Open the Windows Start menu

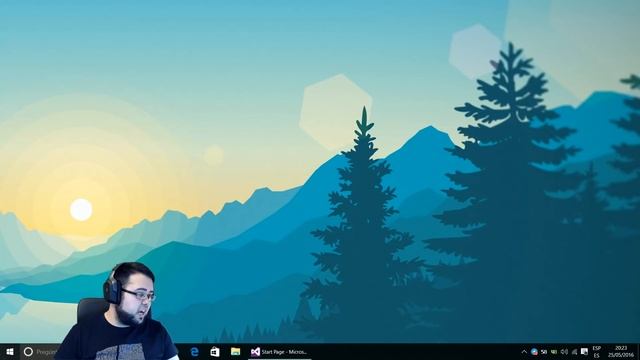[10, 351]
